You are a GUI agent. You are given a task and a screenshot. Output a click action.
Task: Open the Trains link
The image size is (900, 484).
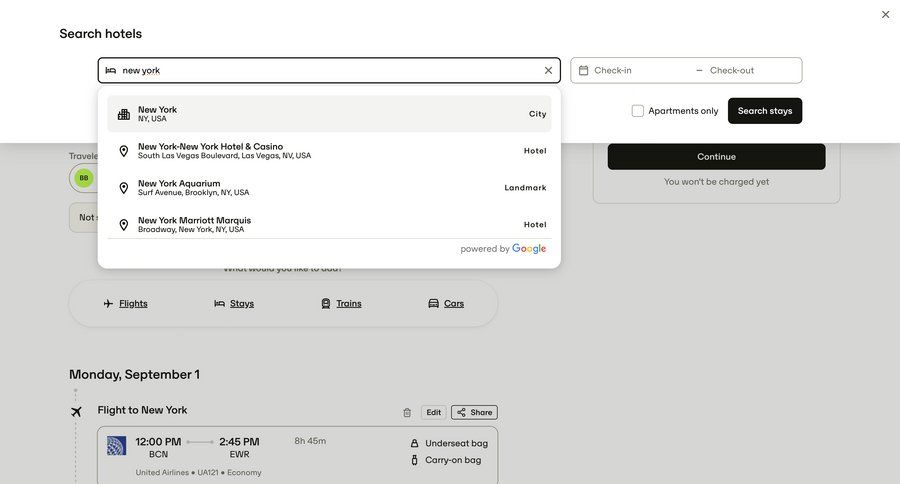(349, 303)
